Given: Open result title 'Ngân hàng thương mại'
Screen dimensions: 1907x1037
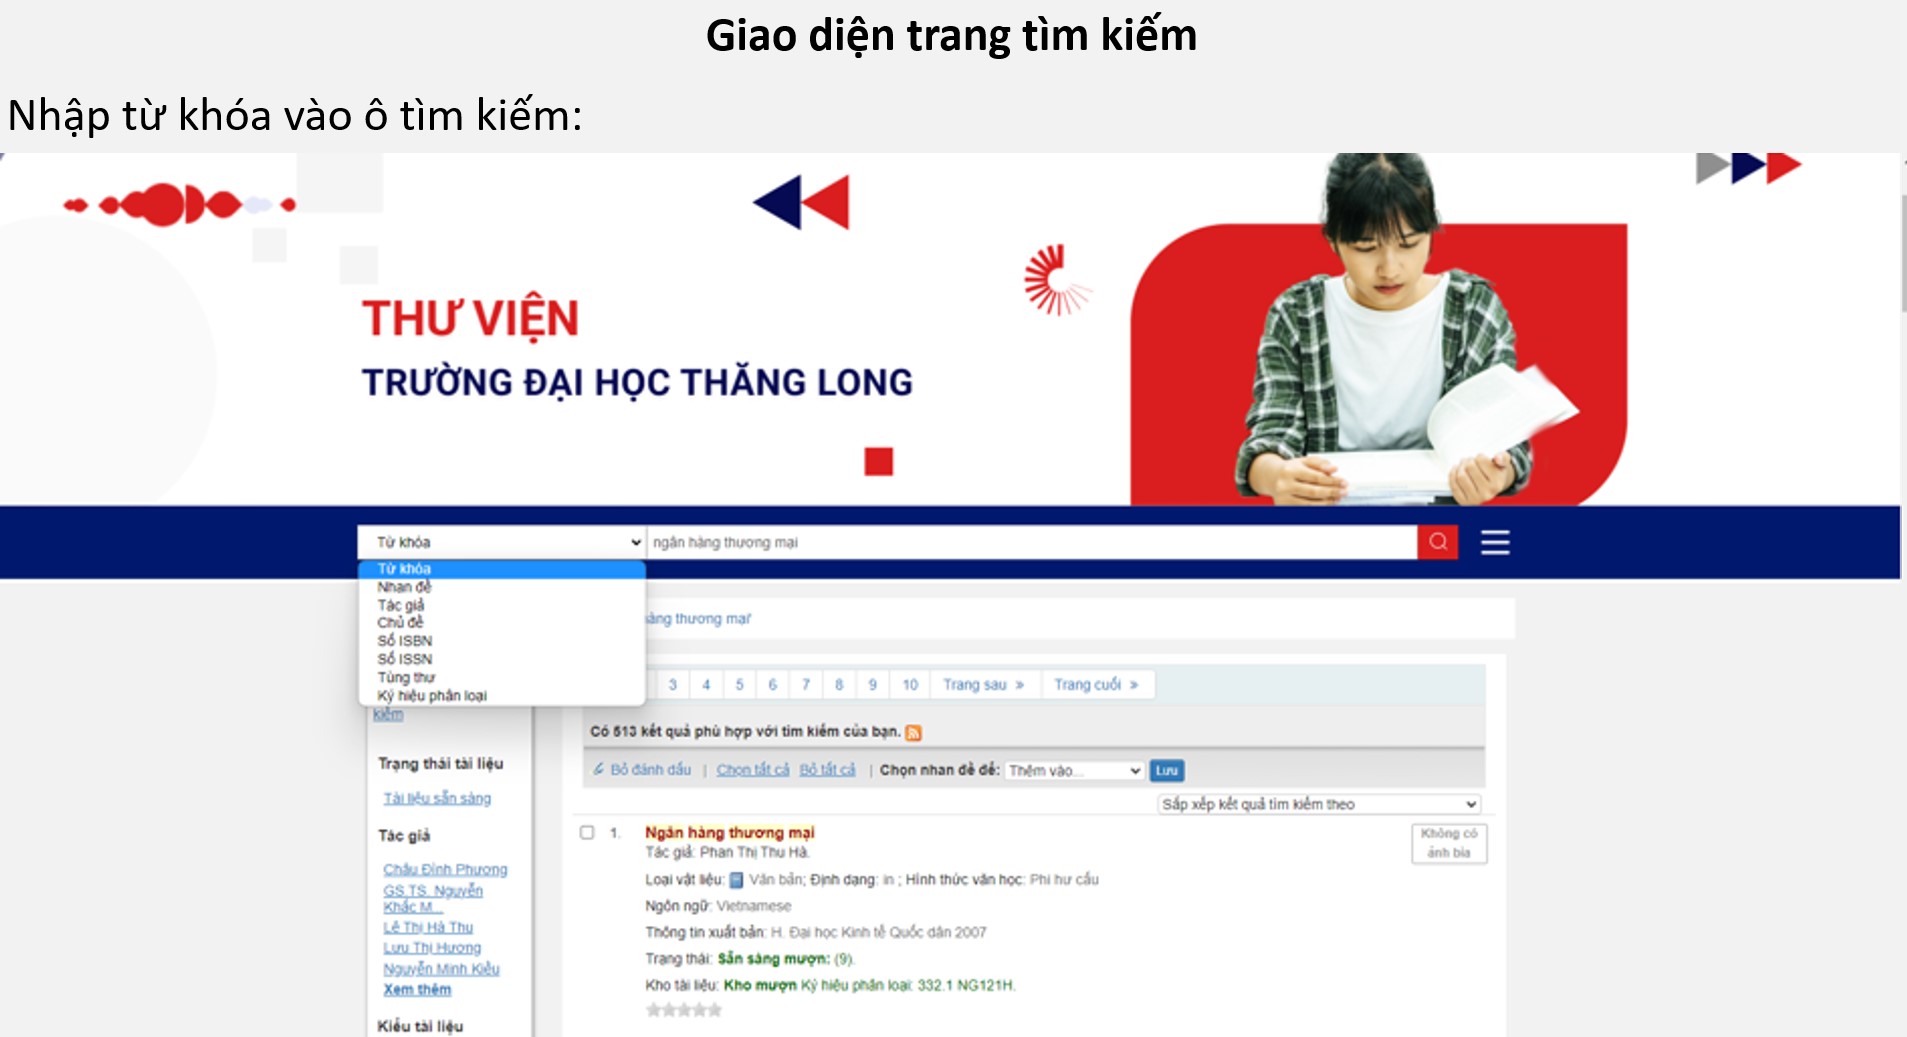Looking at the screenshot, I should click(x=730, y=832).
